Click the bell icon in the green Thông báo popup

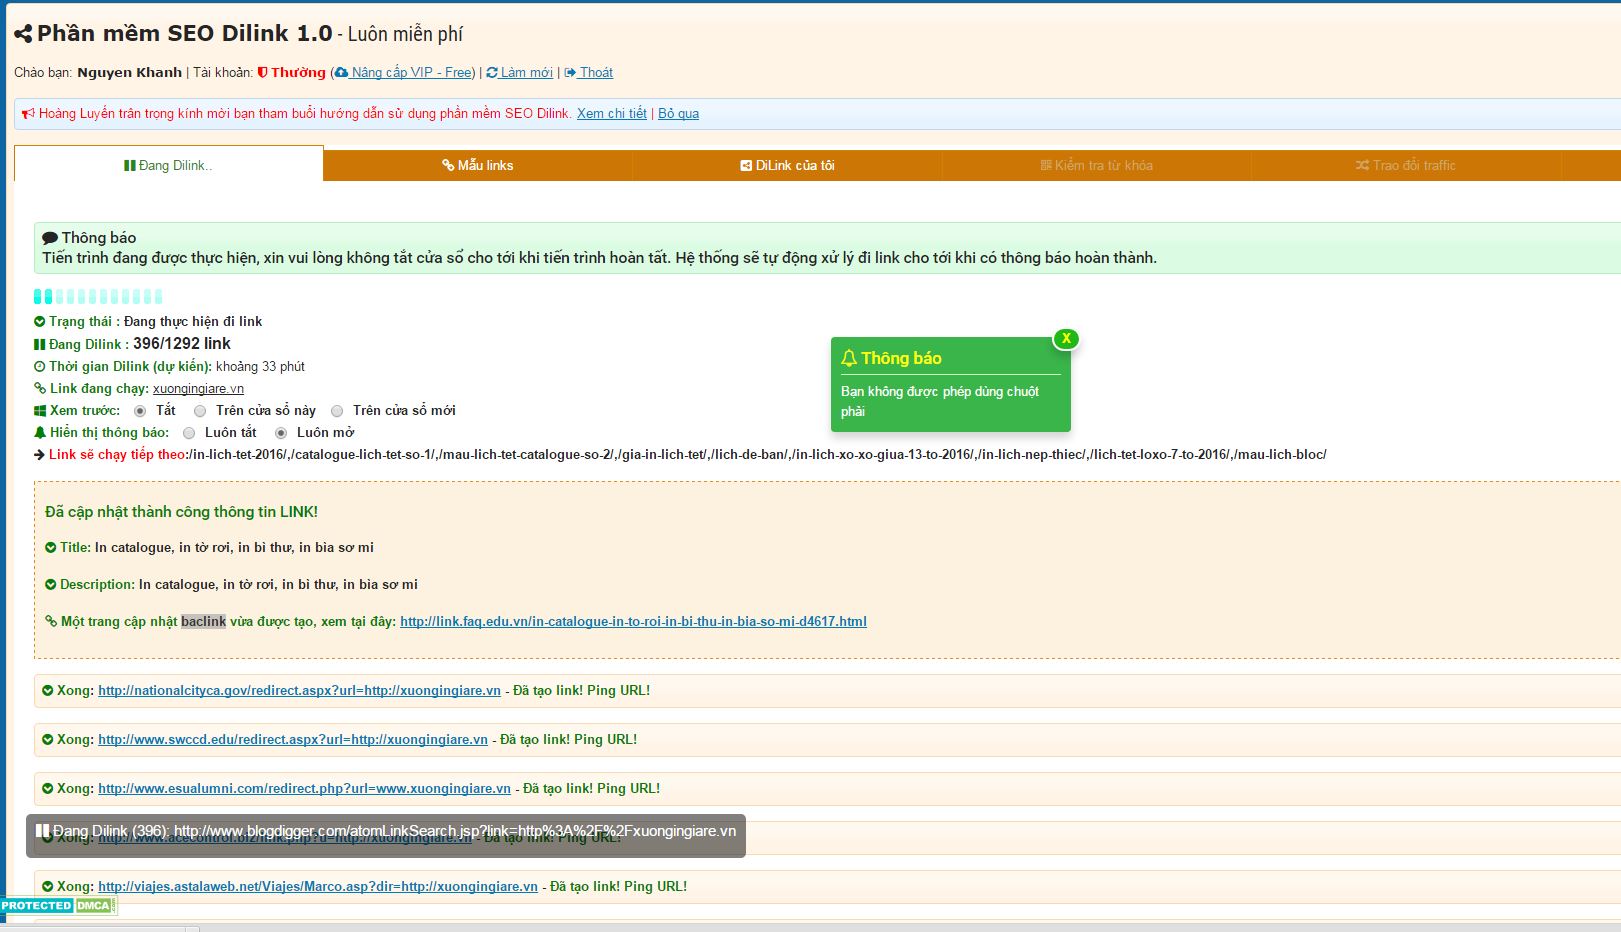point(849,358)
